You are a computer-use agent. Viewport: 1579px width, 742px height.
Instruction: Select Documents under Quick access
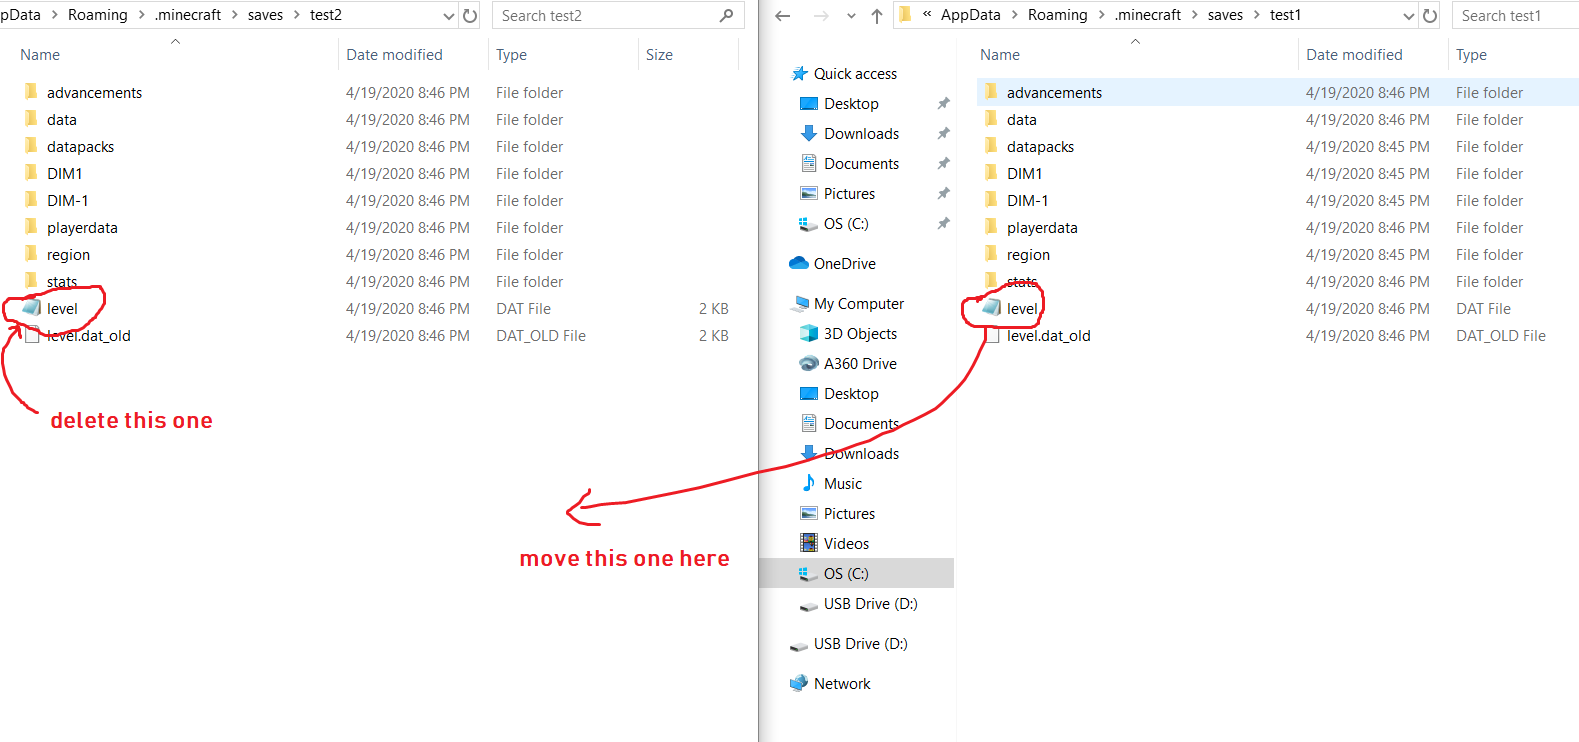861,163
